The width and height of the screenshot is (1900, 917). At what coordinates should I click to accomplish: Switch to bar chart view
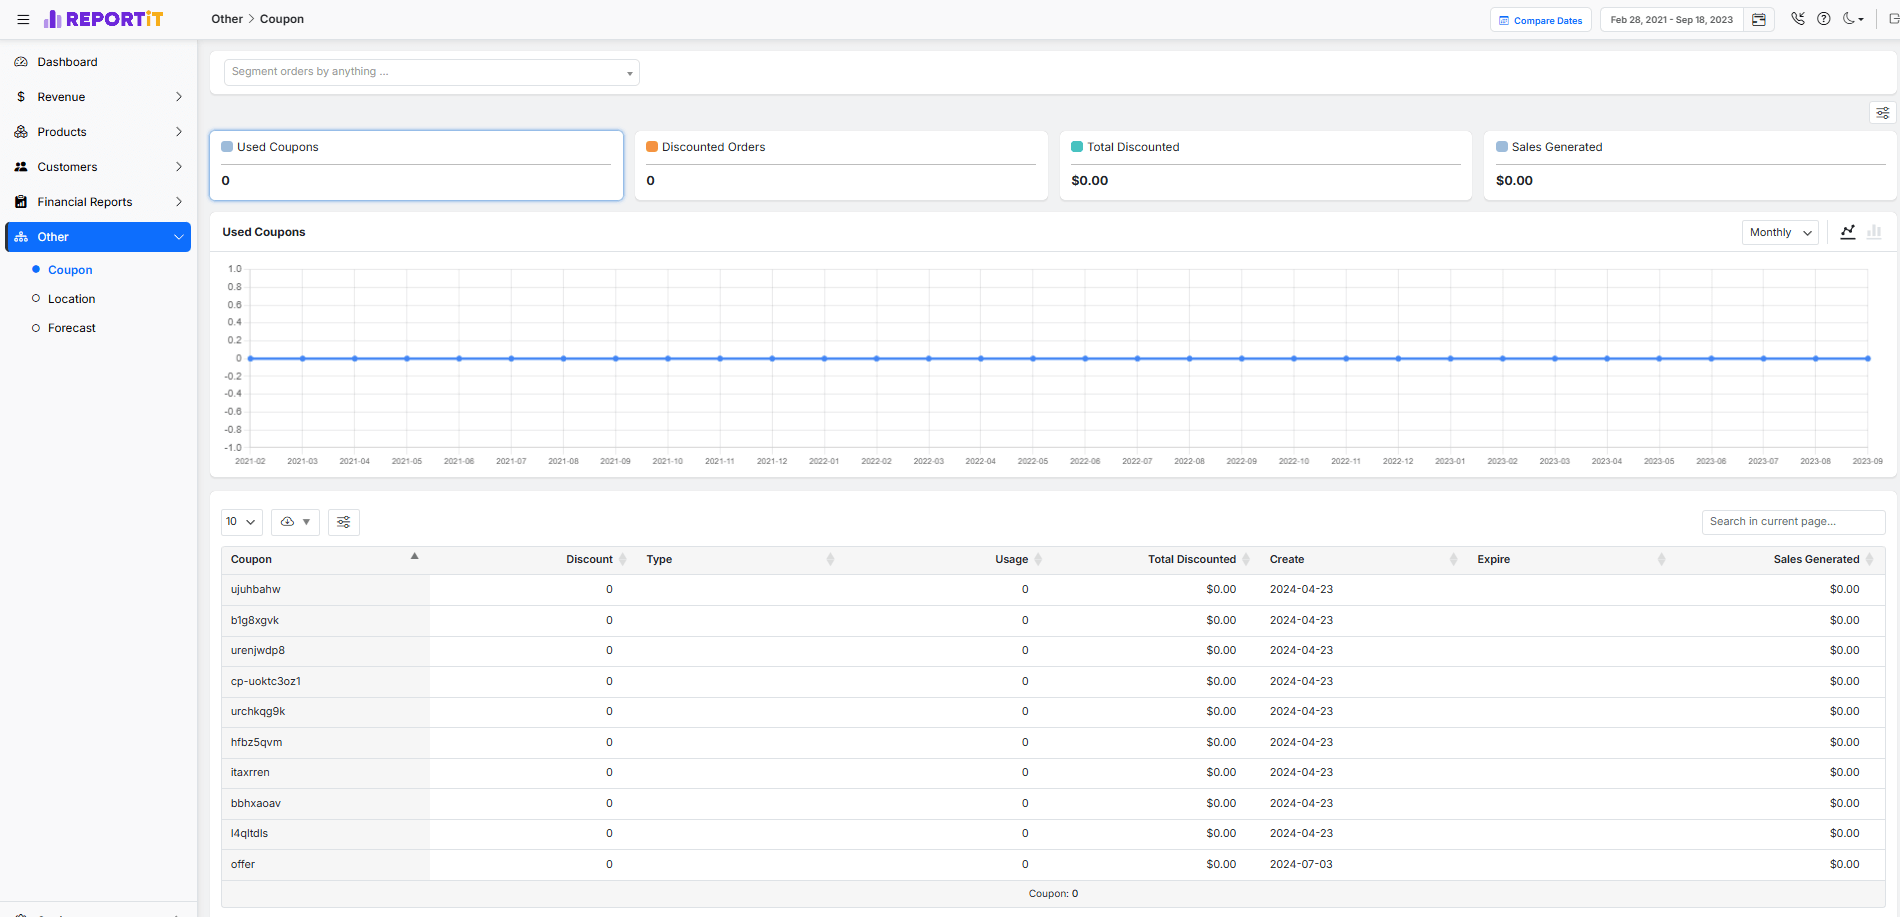1874,232
